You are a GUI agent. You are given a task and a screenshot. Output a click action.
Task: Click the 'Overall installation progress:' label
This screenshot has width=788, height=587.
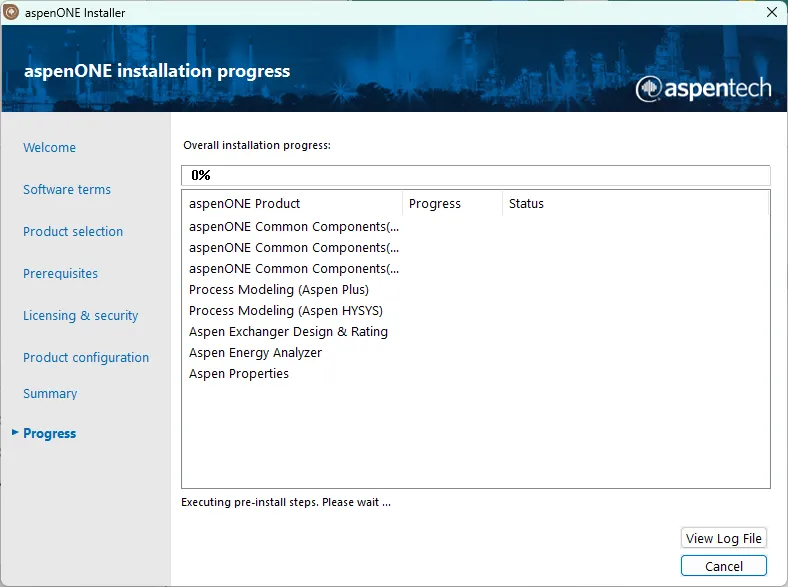pos(257,145)
